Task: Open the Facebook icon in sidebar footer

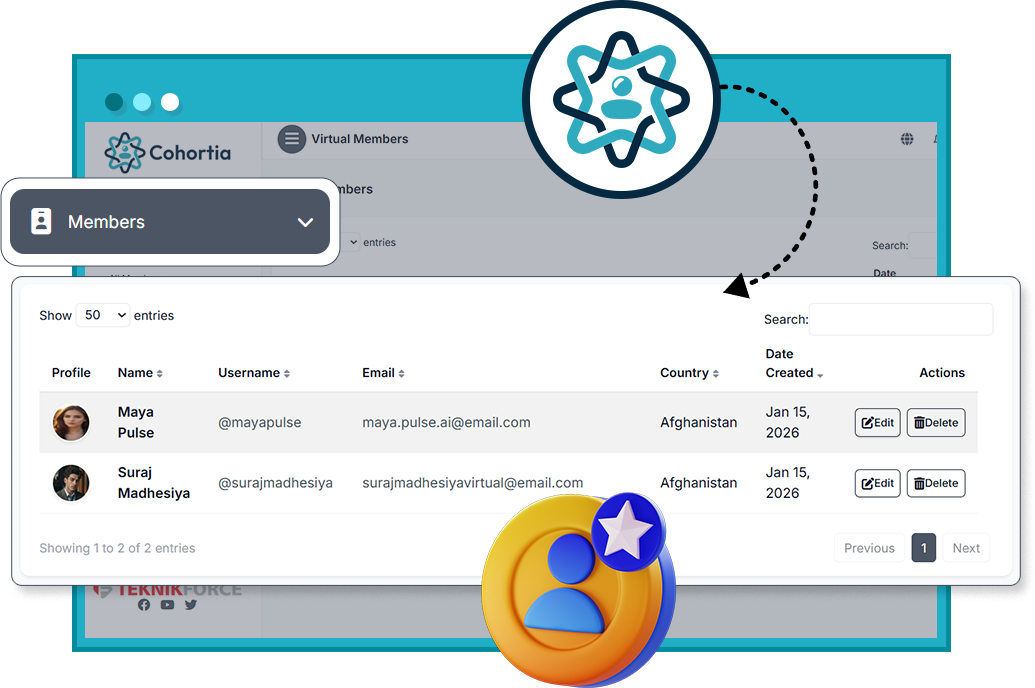Action: [144, 605]
